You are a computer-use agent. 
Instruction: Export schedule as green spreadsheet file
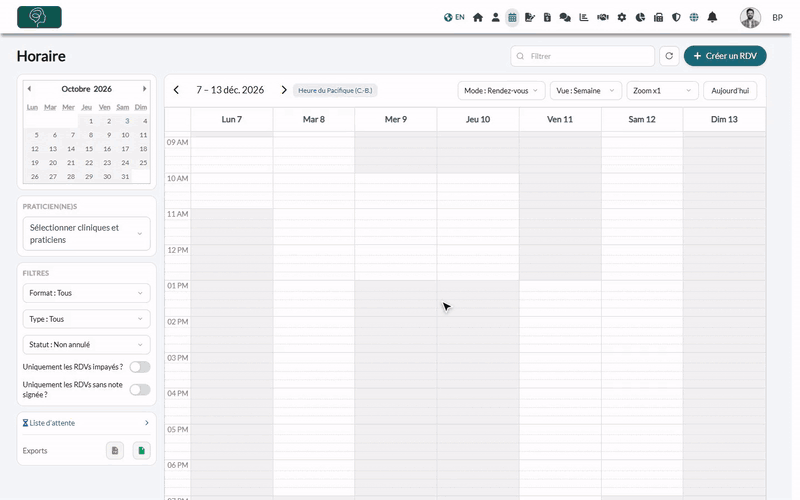141,451
